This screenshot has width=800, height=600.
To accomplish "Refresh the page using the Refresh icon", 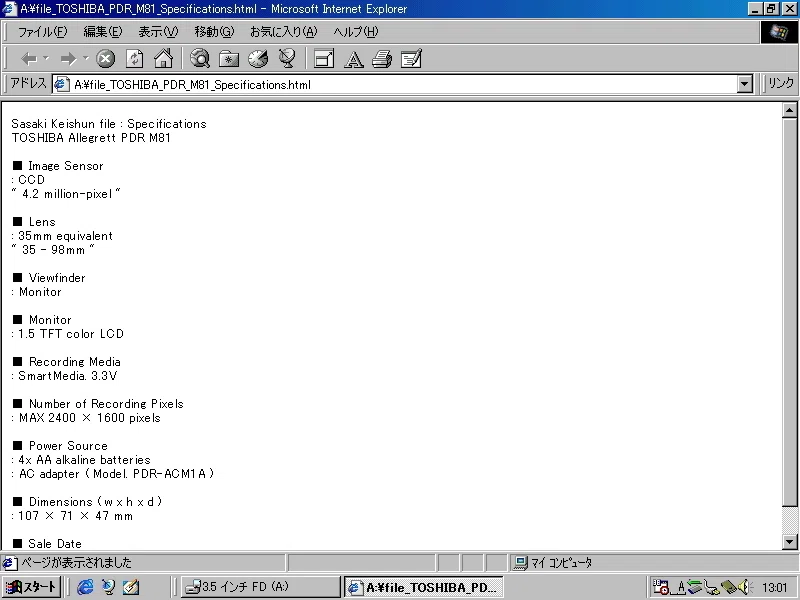I will 134,59.
